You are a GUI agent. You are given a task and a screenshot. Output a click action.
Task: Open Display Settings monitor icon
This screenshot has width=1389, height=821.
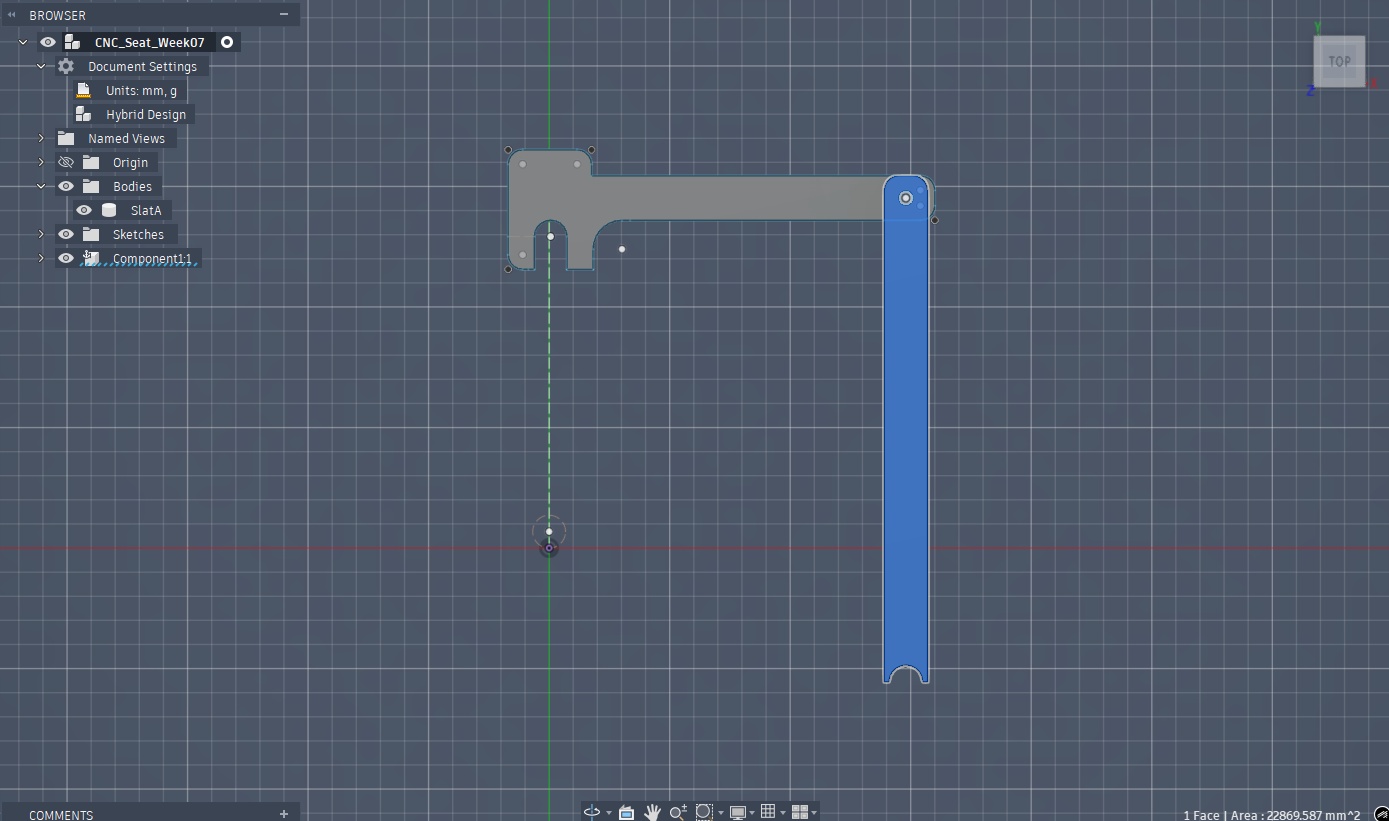(738, 812)
